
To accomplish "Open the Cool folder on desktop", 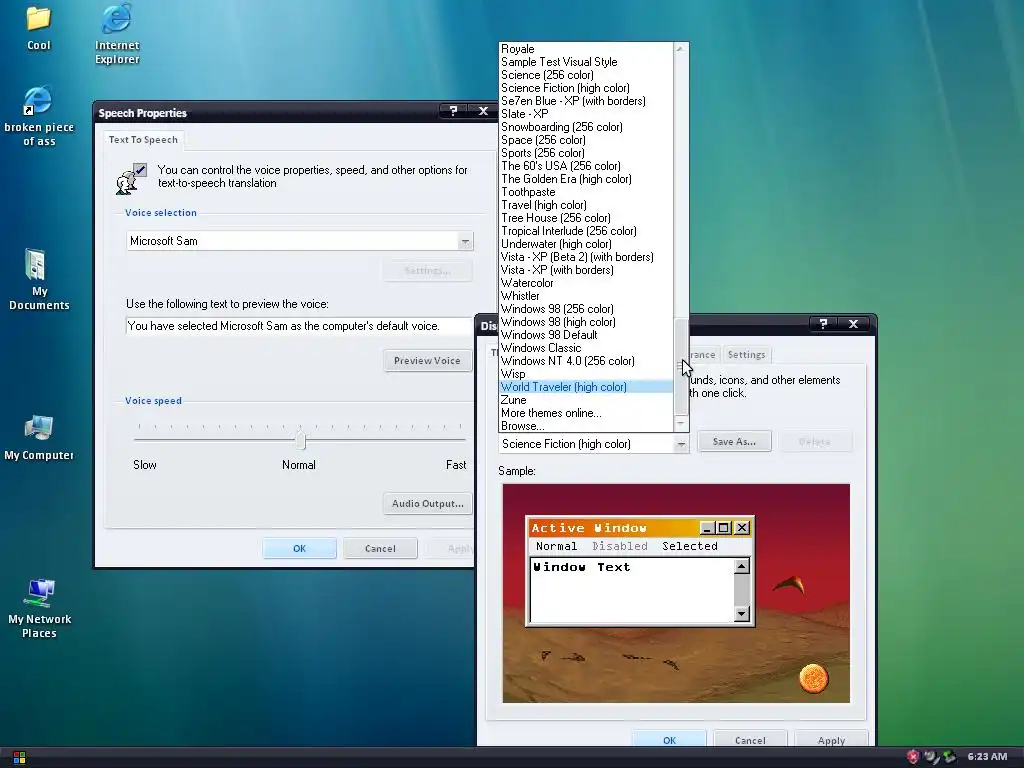I will (x=39, y=27).
